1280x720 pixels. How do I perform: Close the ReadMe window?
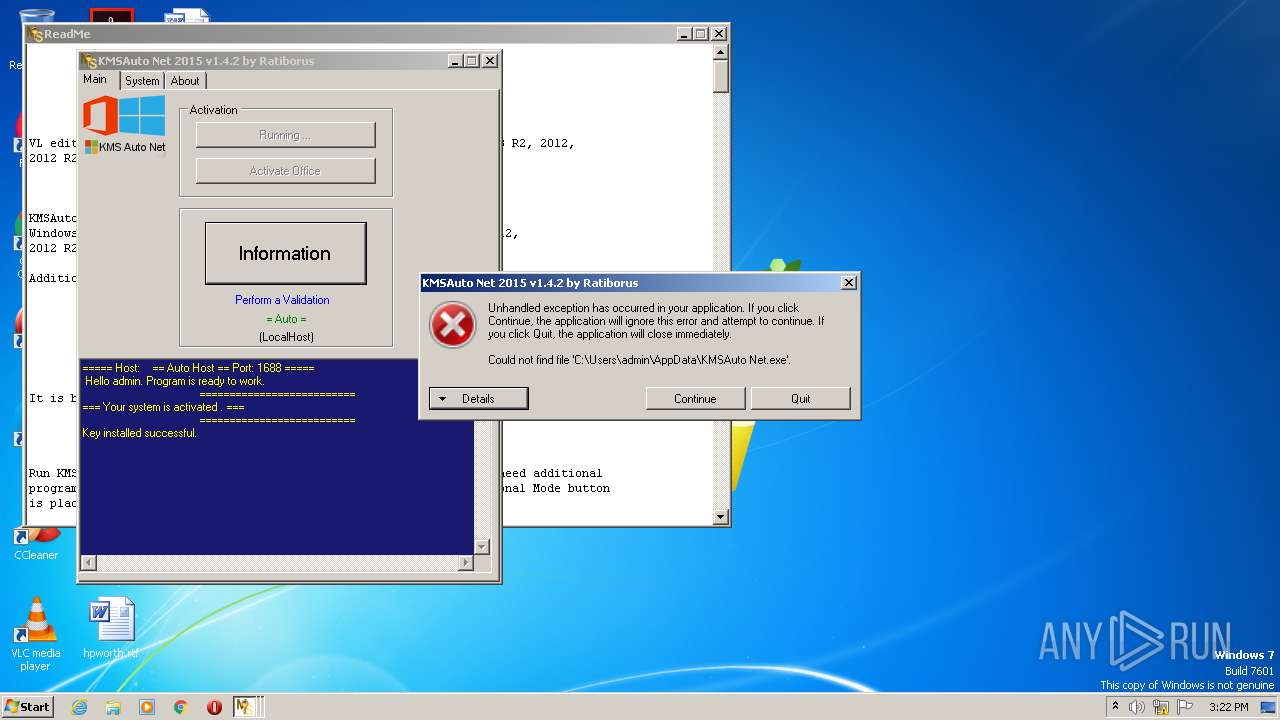[718, 34]
